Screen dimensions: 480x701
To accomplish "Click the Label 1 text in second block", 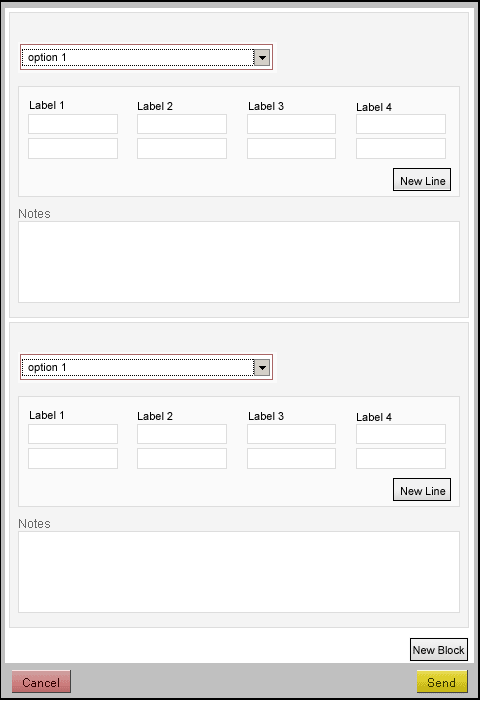I will 46,415.
